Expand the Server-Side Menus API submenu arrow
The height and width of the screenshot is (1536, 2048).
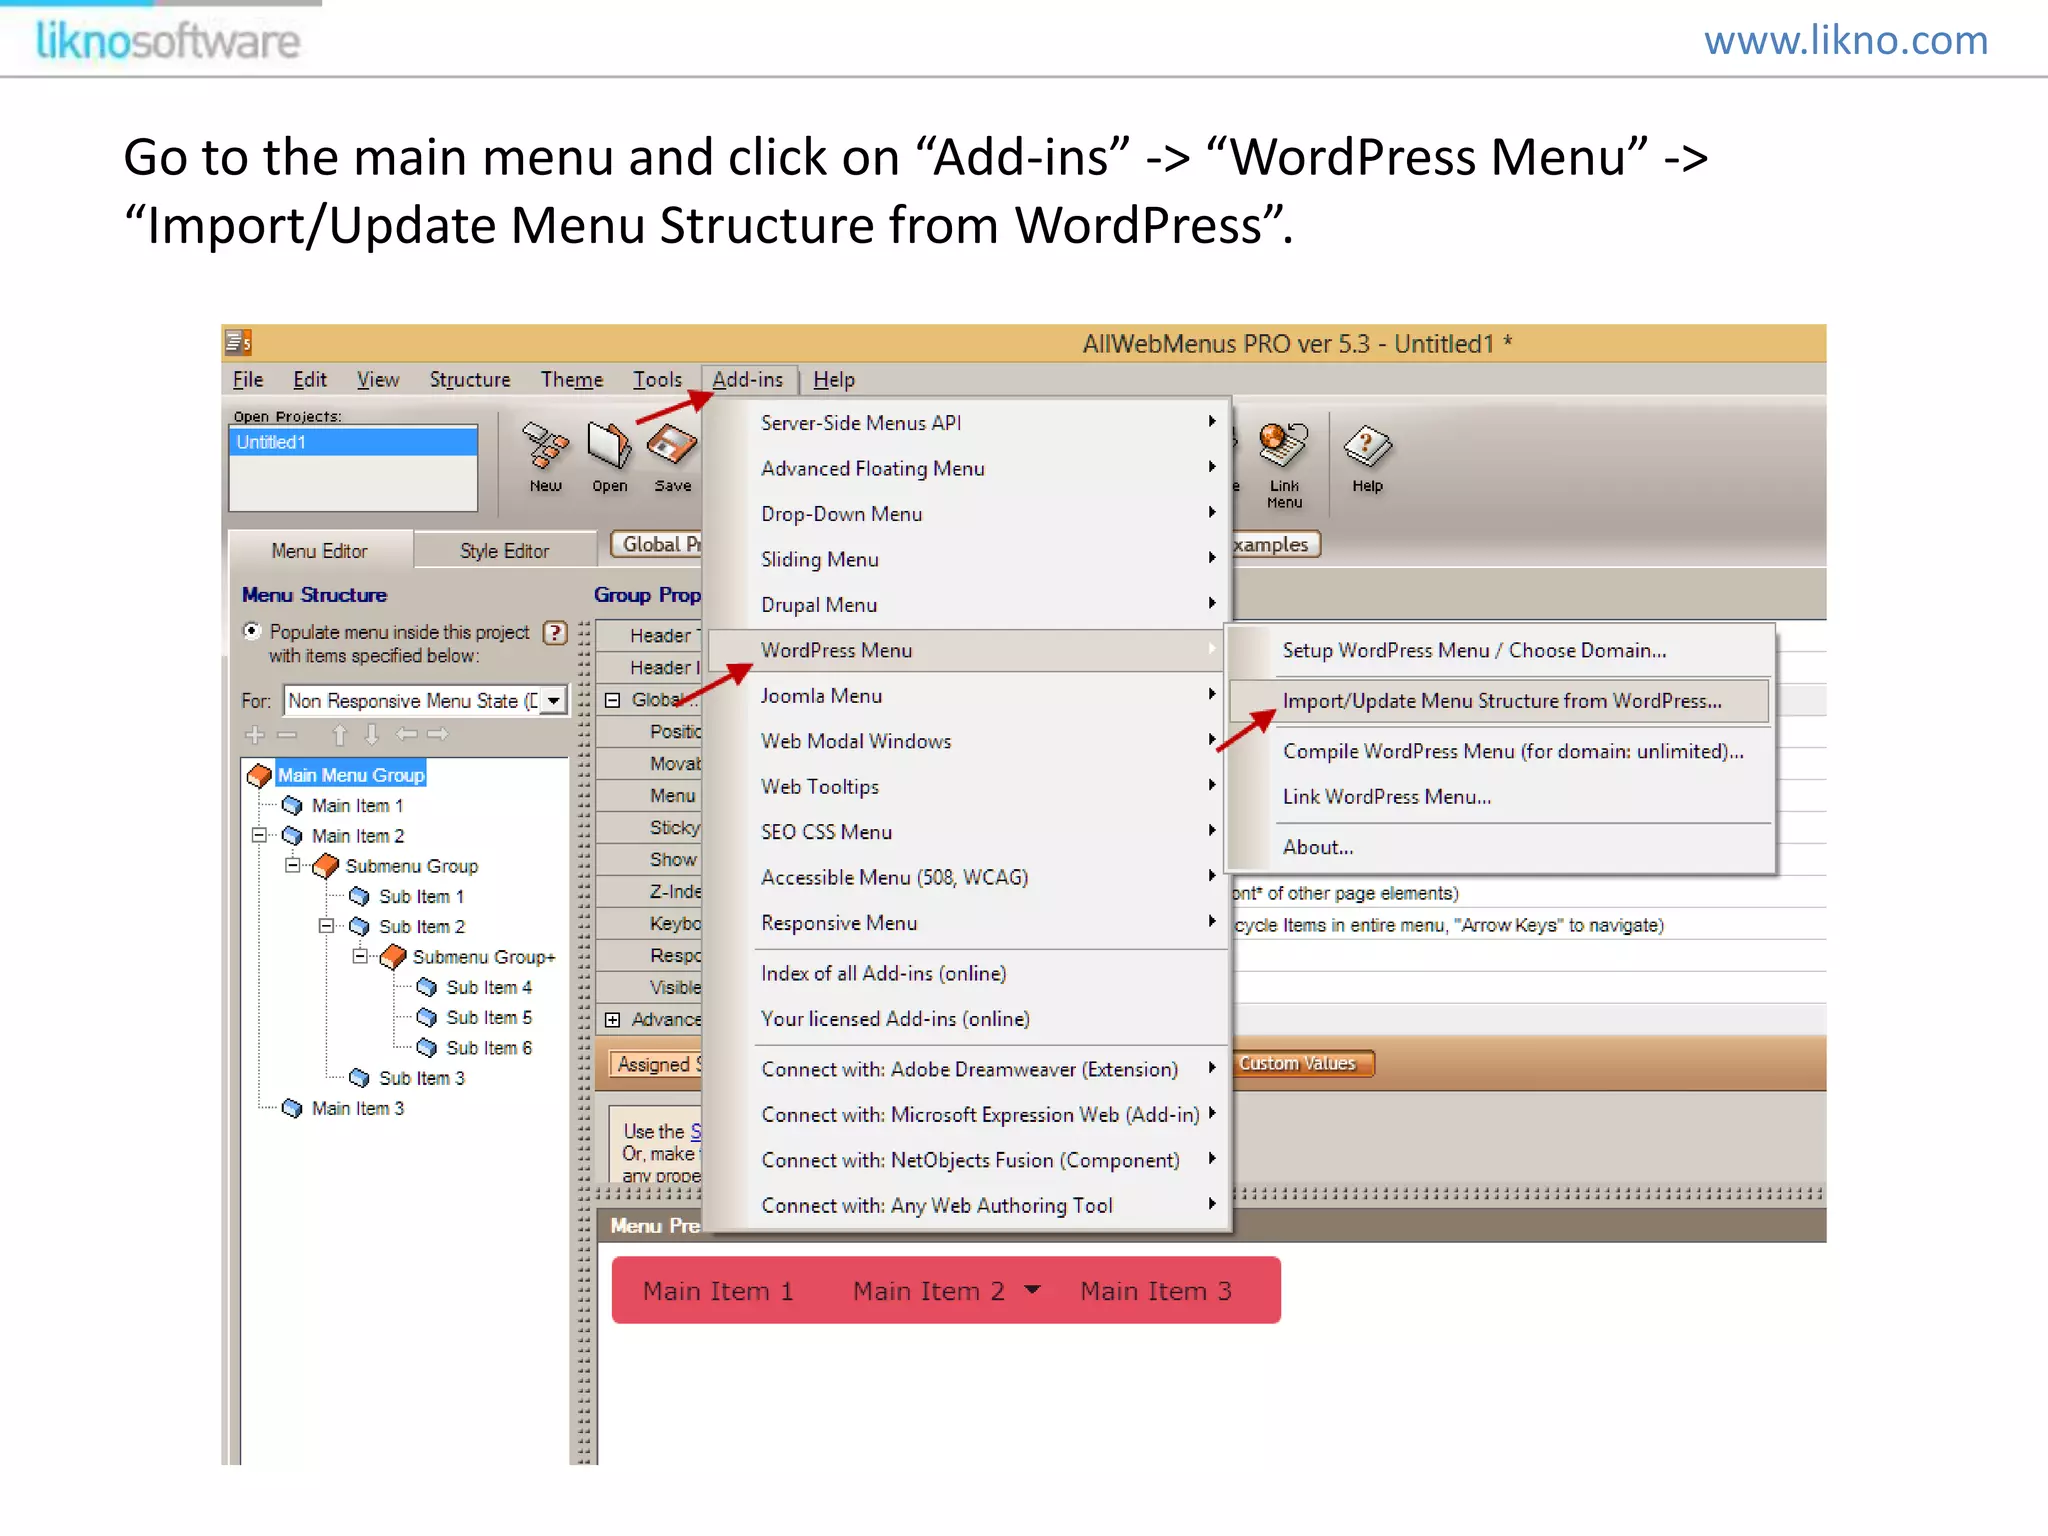[x=1211, y=421]
